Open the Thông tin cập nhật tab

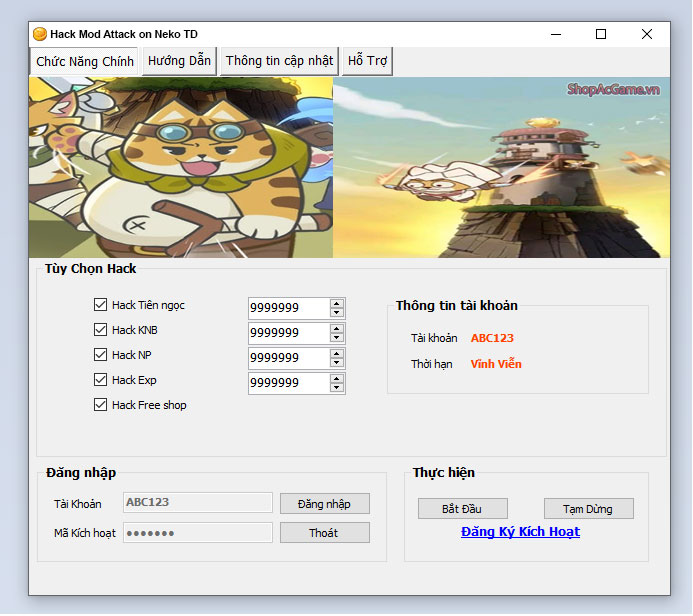pyautogui.click(x=279, y=61)
